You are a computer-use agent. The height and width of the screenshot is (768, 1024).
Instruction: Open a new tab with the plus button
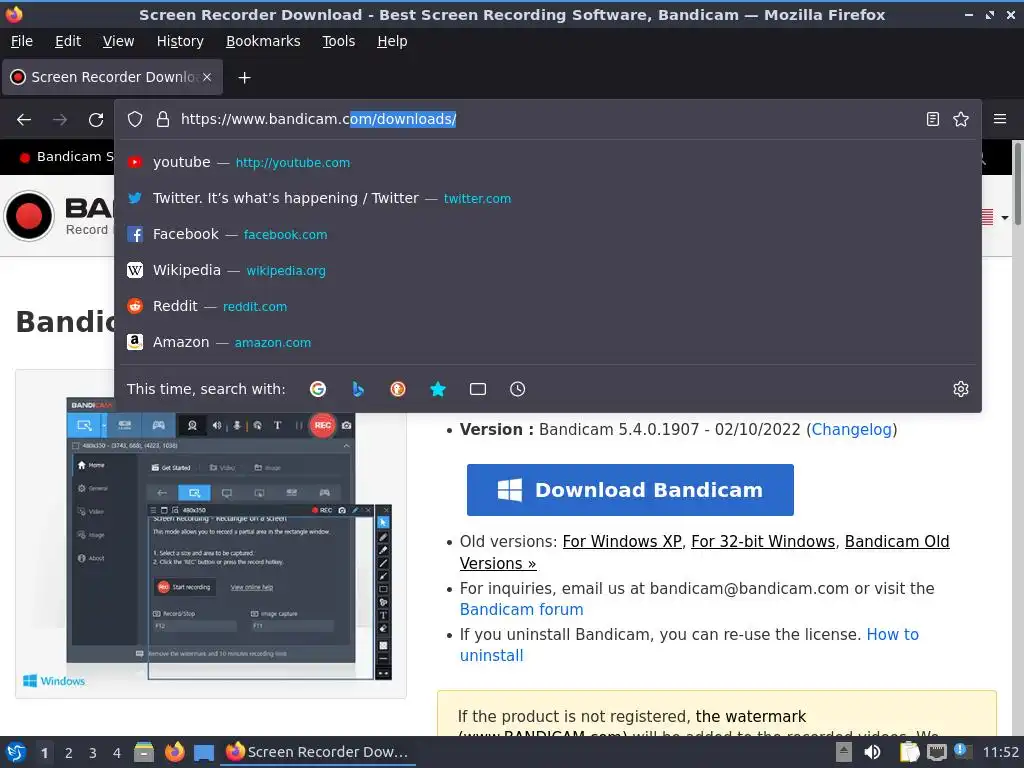[x=244, y=78]
